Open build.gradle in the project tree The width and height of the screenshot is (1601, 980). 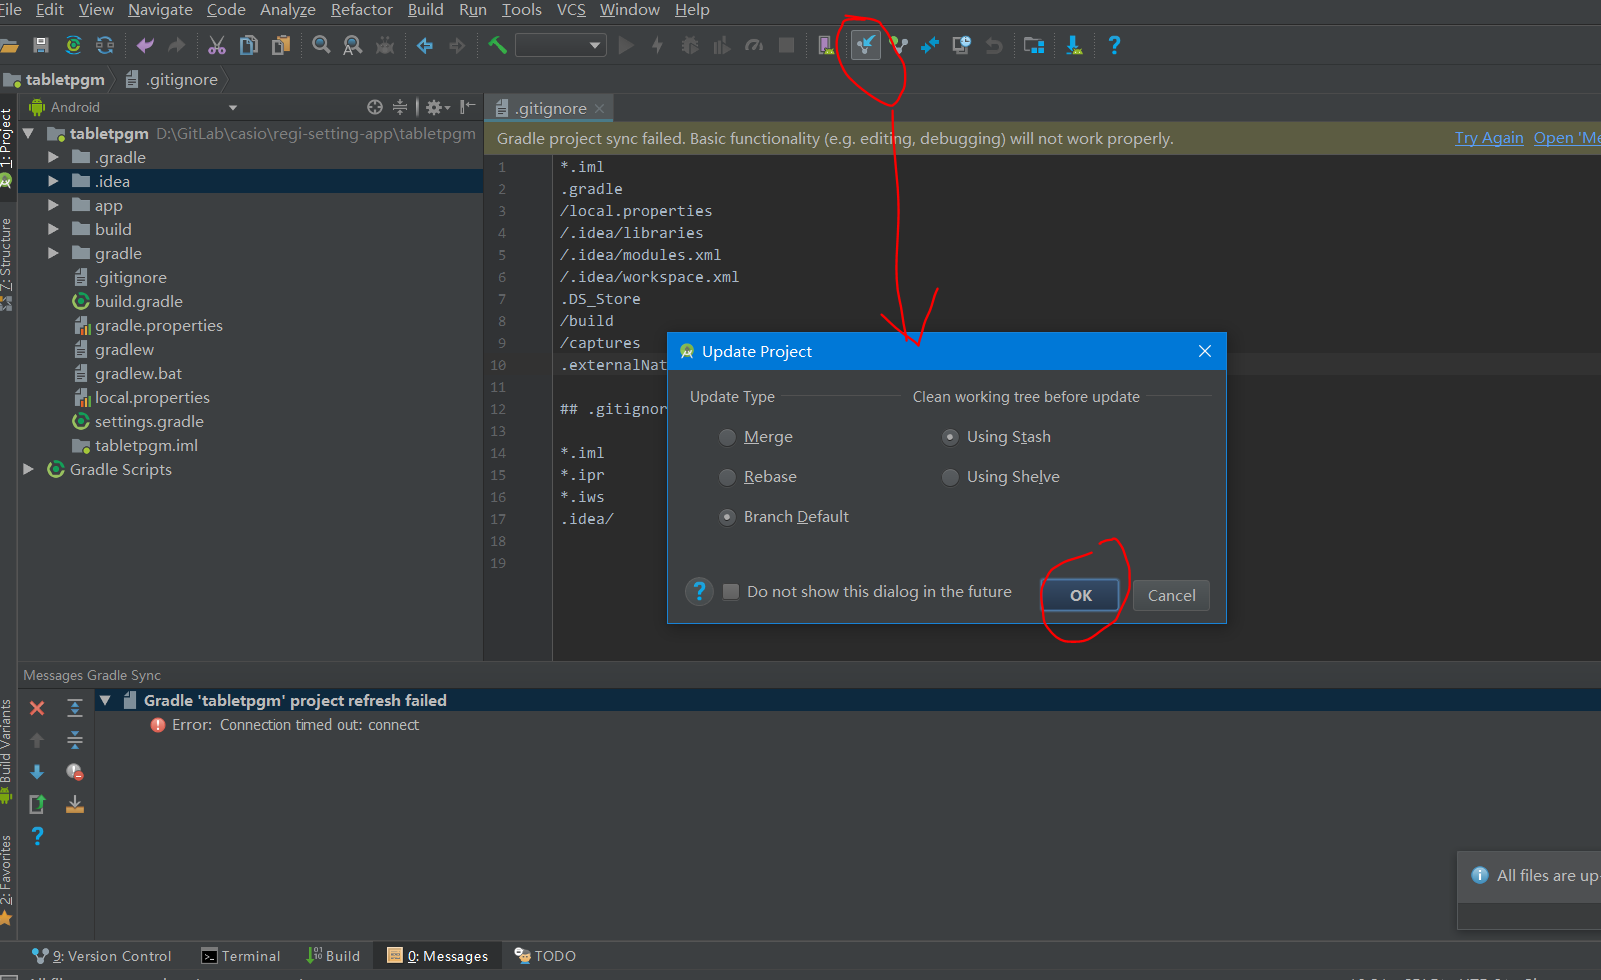click(x=138, y=301)
